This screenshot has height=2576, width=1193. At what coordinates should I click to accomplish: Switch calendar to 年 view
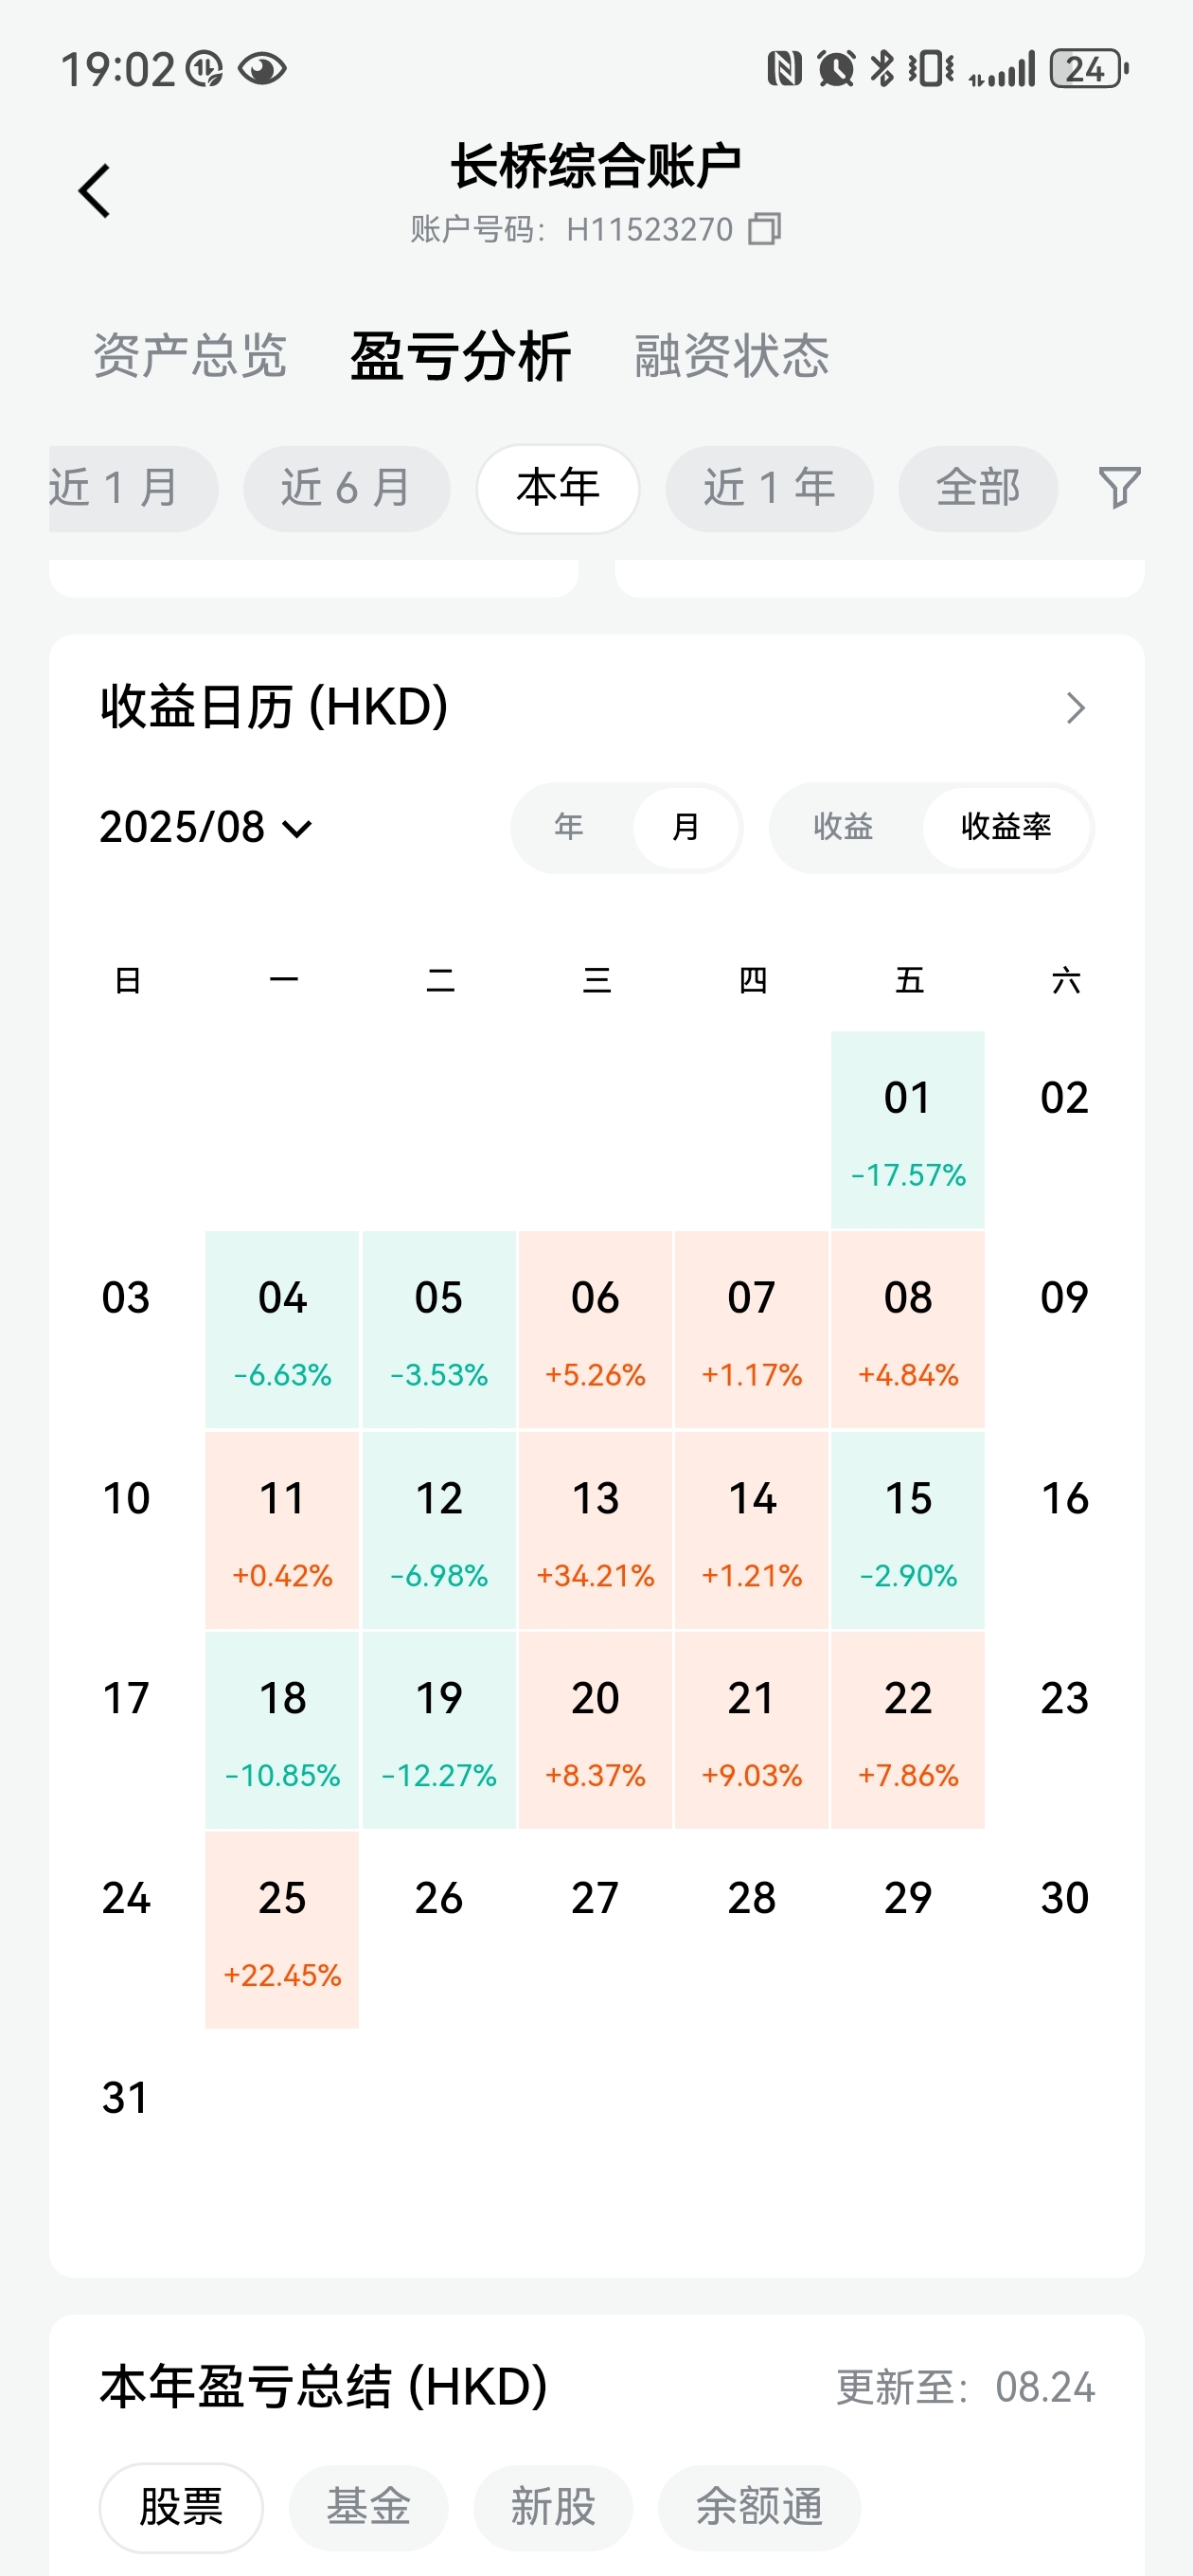pyautogui.click(x=569, y=827)
